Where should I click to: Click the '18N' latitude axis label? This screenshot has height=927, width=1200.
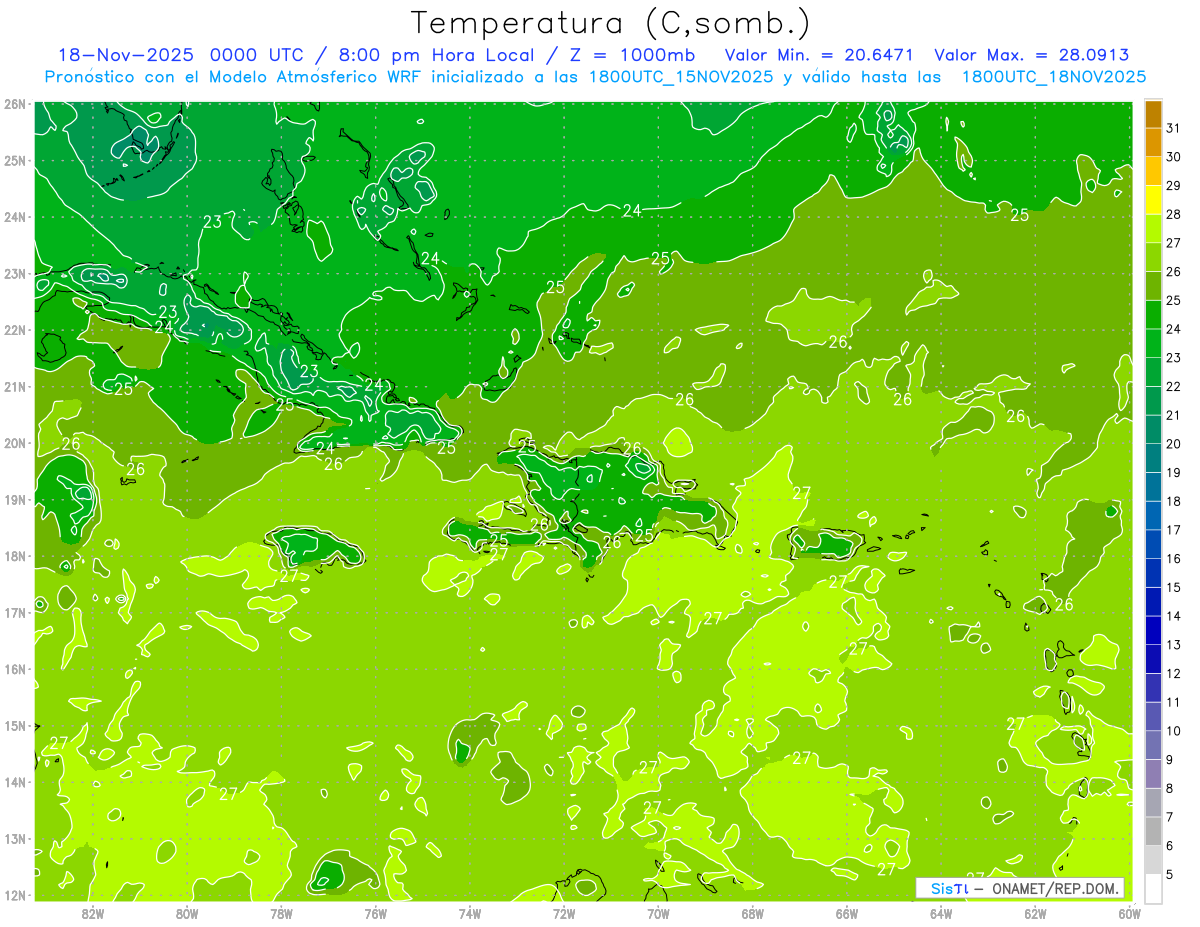coord(14,556)
